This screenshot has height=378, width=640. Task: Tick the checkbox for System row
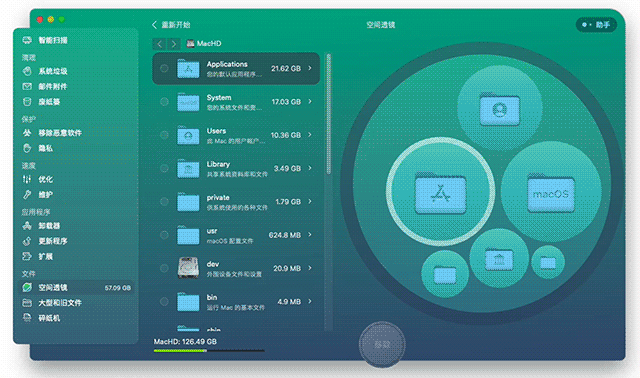[x=164, y=102]
